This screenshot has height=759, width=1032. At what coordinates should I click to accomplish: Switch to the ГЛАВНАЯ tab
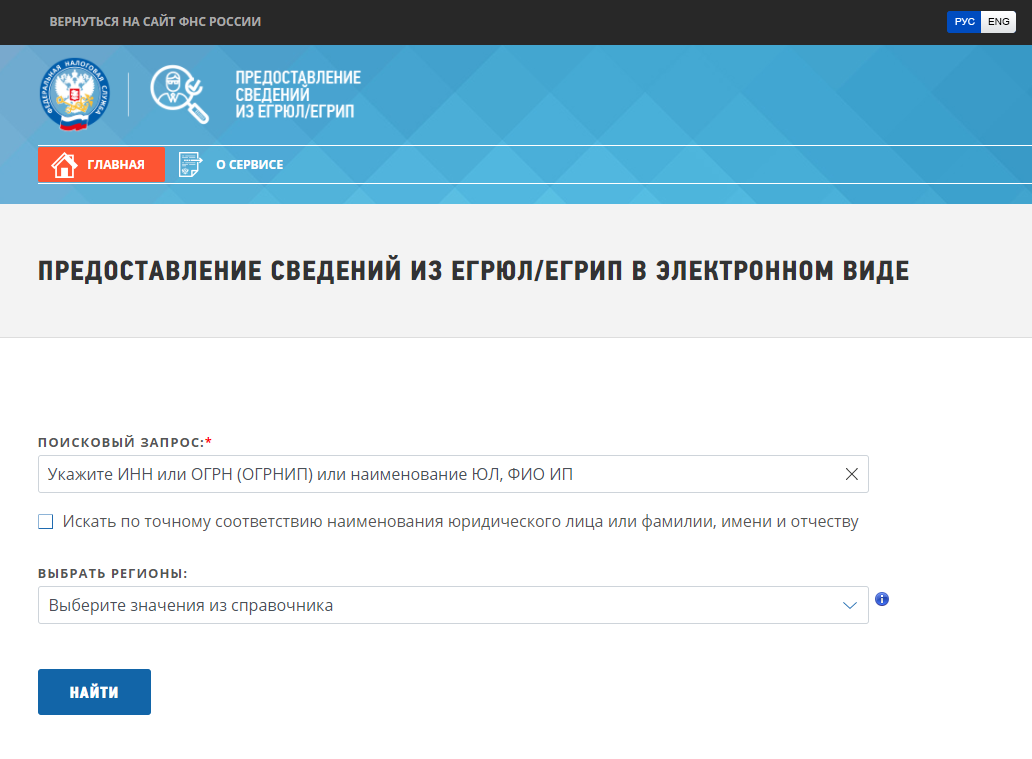101,164
